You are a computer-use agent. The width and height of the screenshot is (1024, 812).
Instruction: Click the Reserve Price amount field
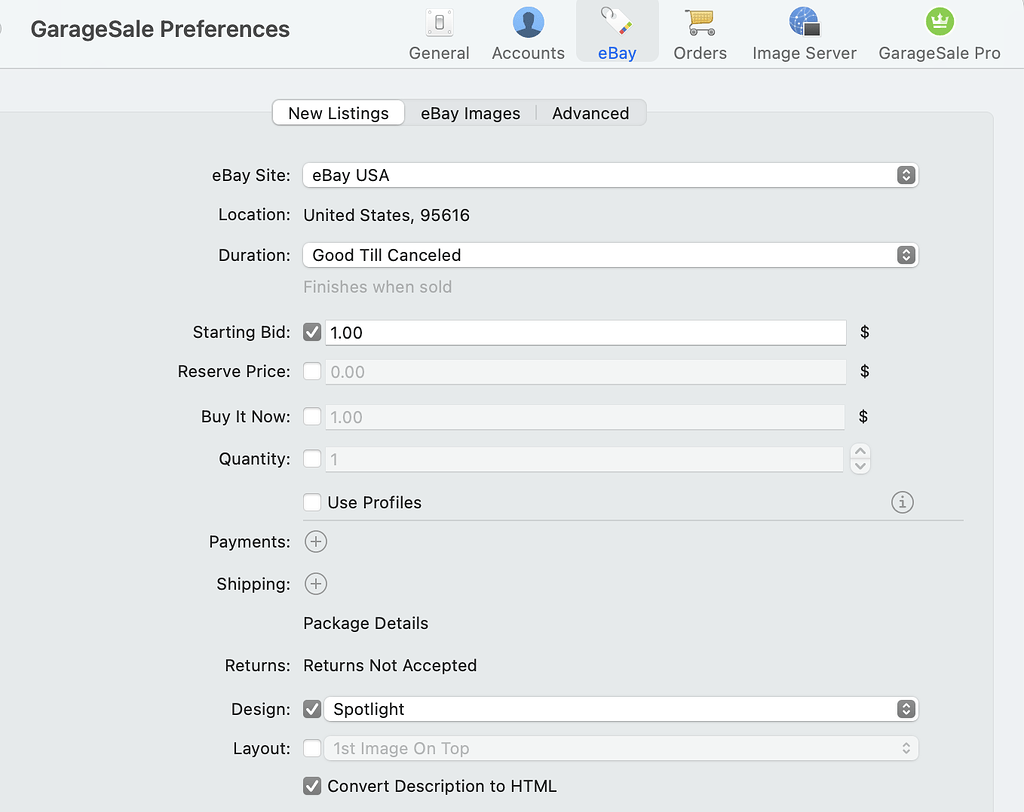[586, 372]
